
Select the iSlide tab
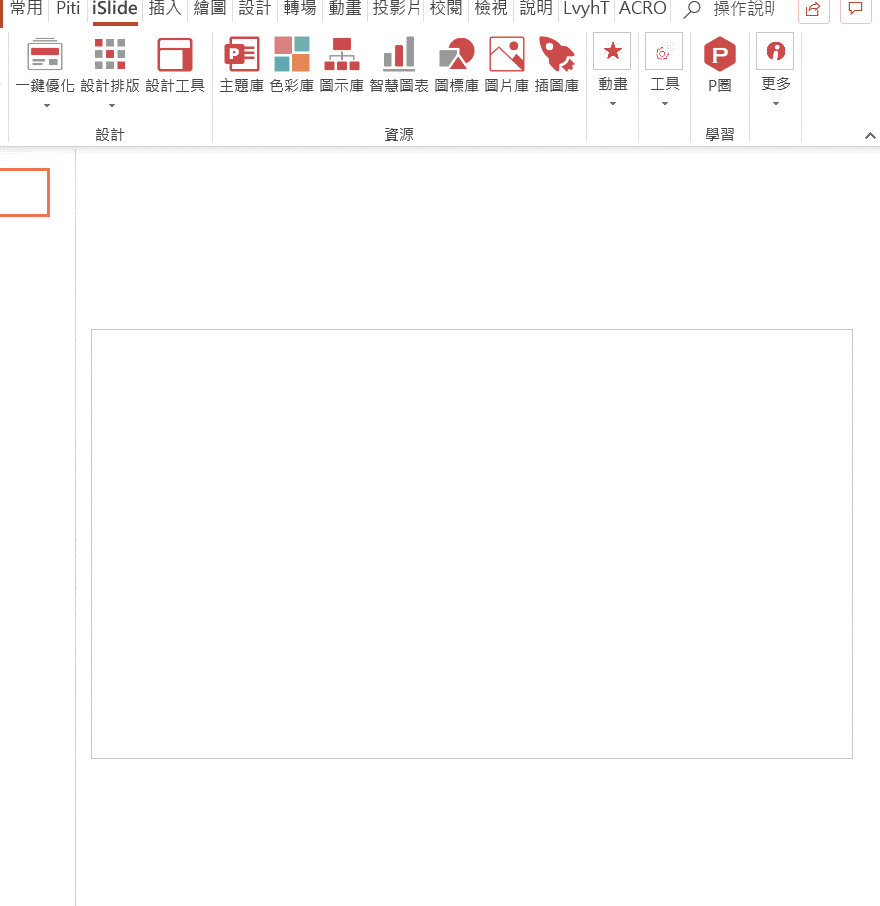115,9
